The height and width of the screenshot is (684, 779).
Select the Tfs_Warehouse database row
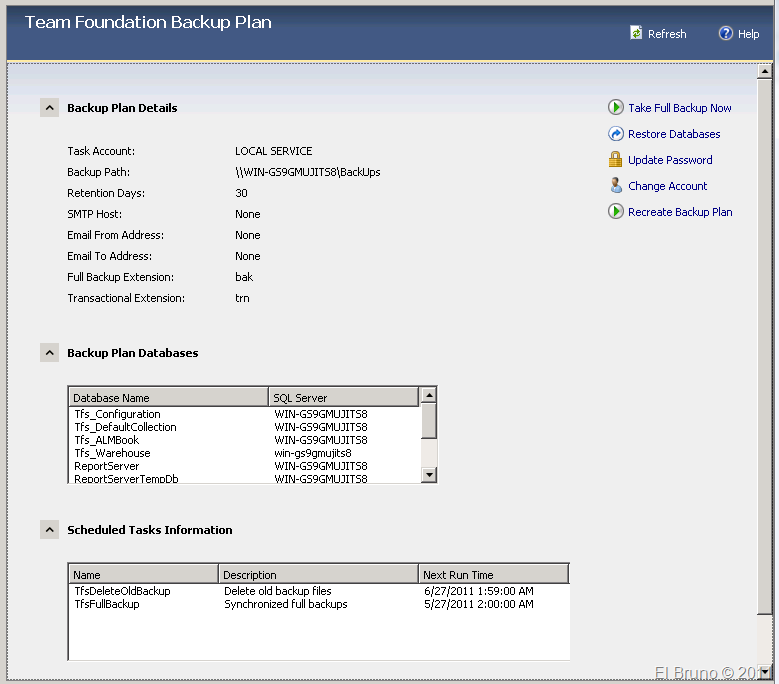point(112,453)
